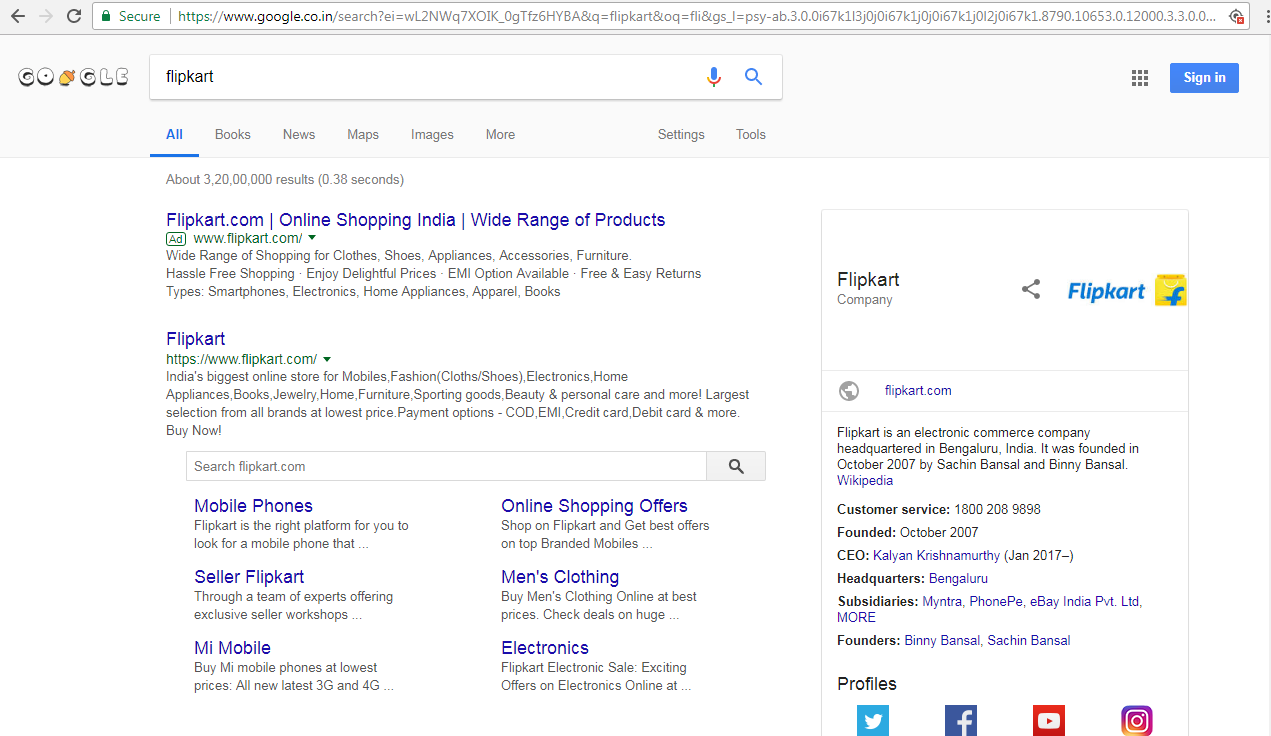Viewport: 1271px width, 736px height.
Task: Open the Electronics sitelink
Action: [545, 648]
